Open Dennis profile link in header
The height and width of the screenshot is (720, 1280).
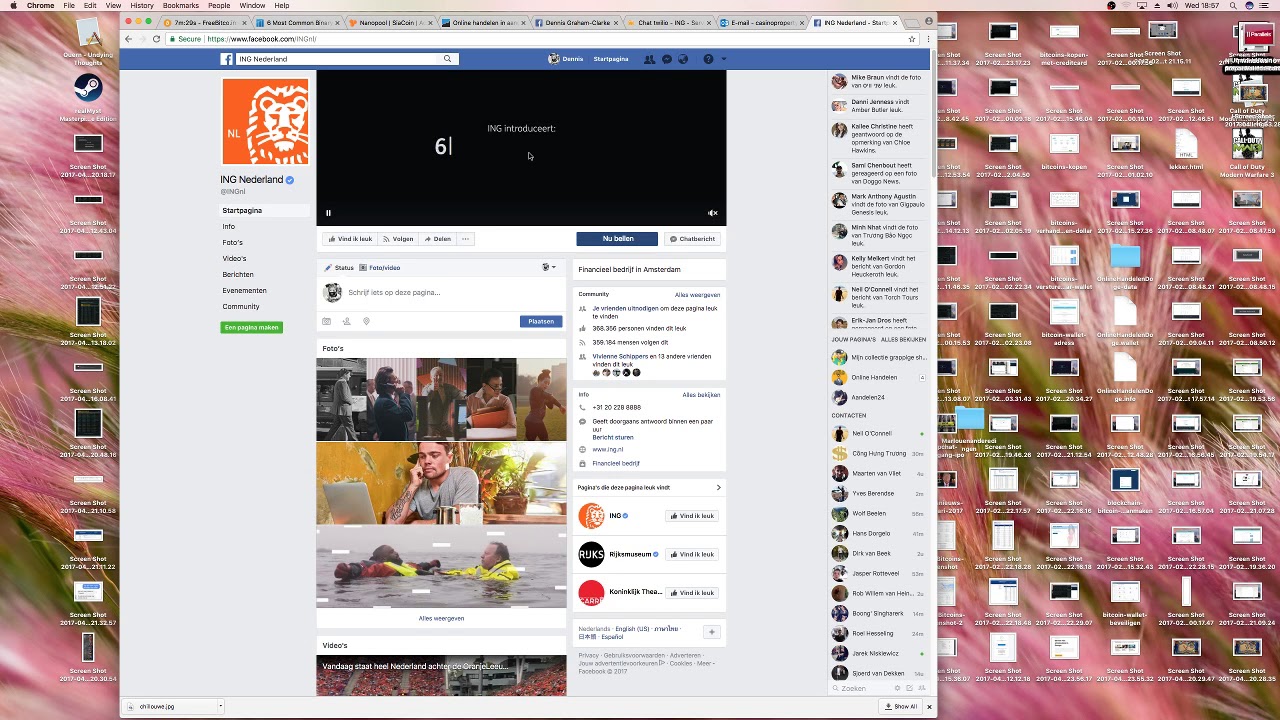coord(566,59)
